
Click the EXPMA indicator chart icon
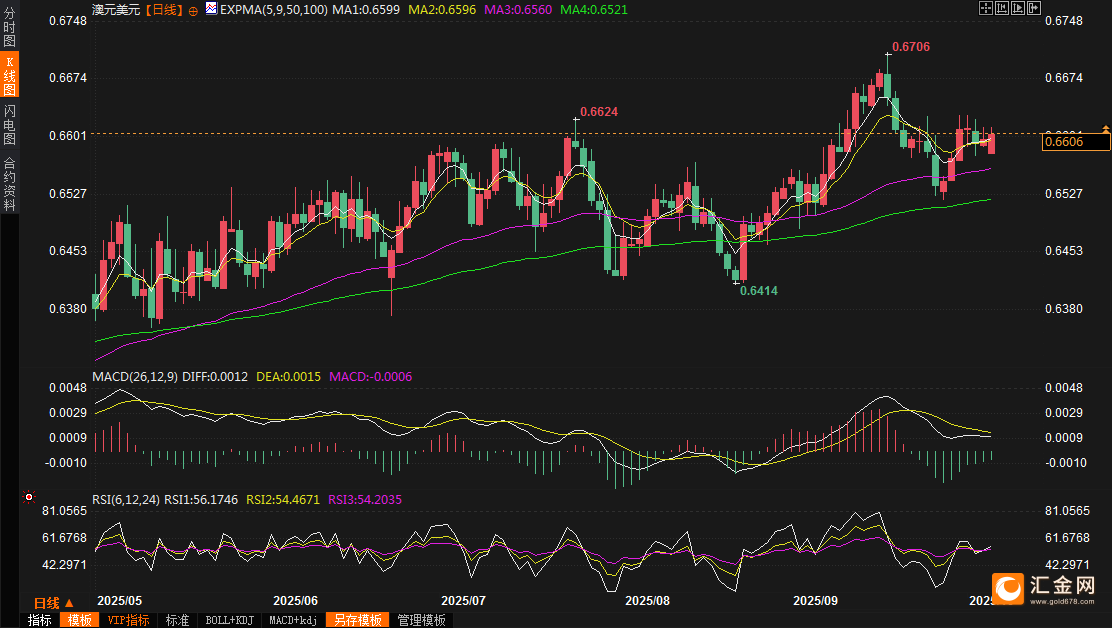(211, 8)
